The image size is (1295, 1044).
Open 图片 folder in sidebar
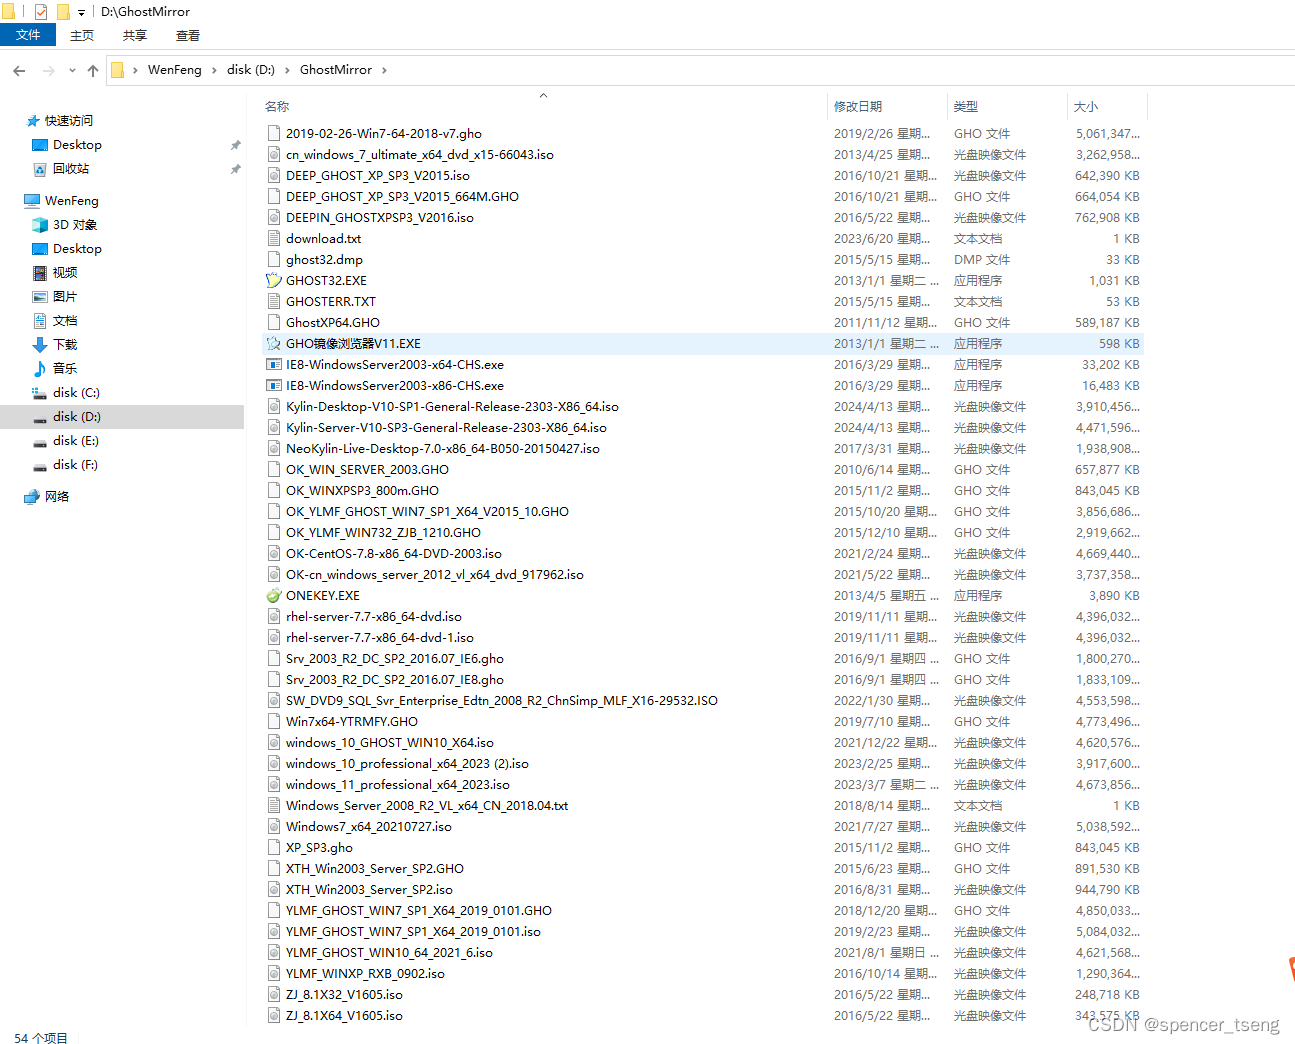click(65, 297)
